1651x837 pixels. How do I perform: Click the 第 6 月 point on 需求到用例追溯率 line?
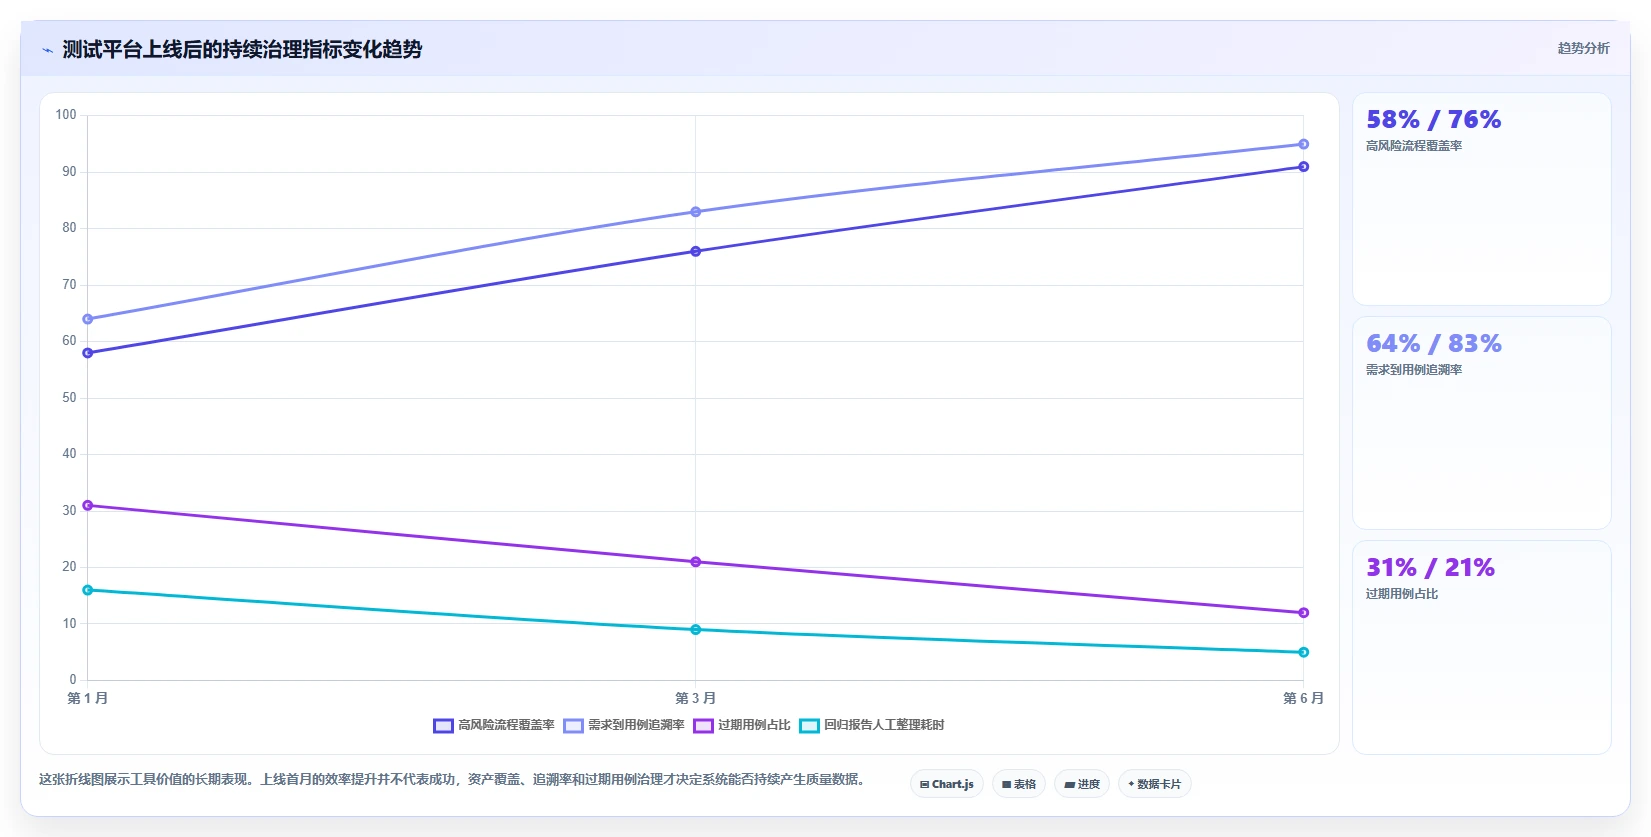tap(1303, 144)
